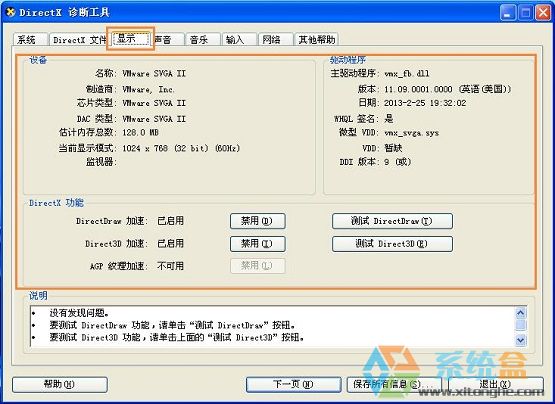This screenshot has width=555, height=404.
Task: Select device name value VMware SVGA II
Action: coord(154,73)
